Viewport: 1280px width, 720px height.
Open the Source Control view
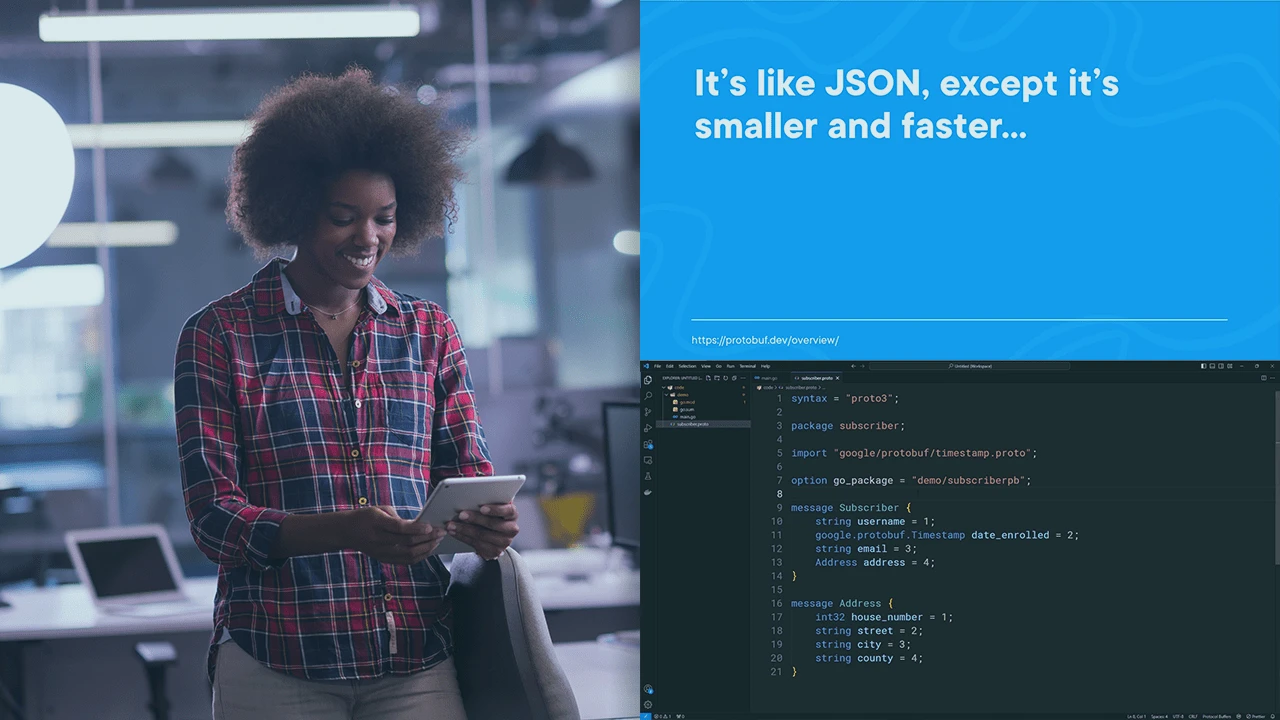pyautogui.click(x=648, y=412)
